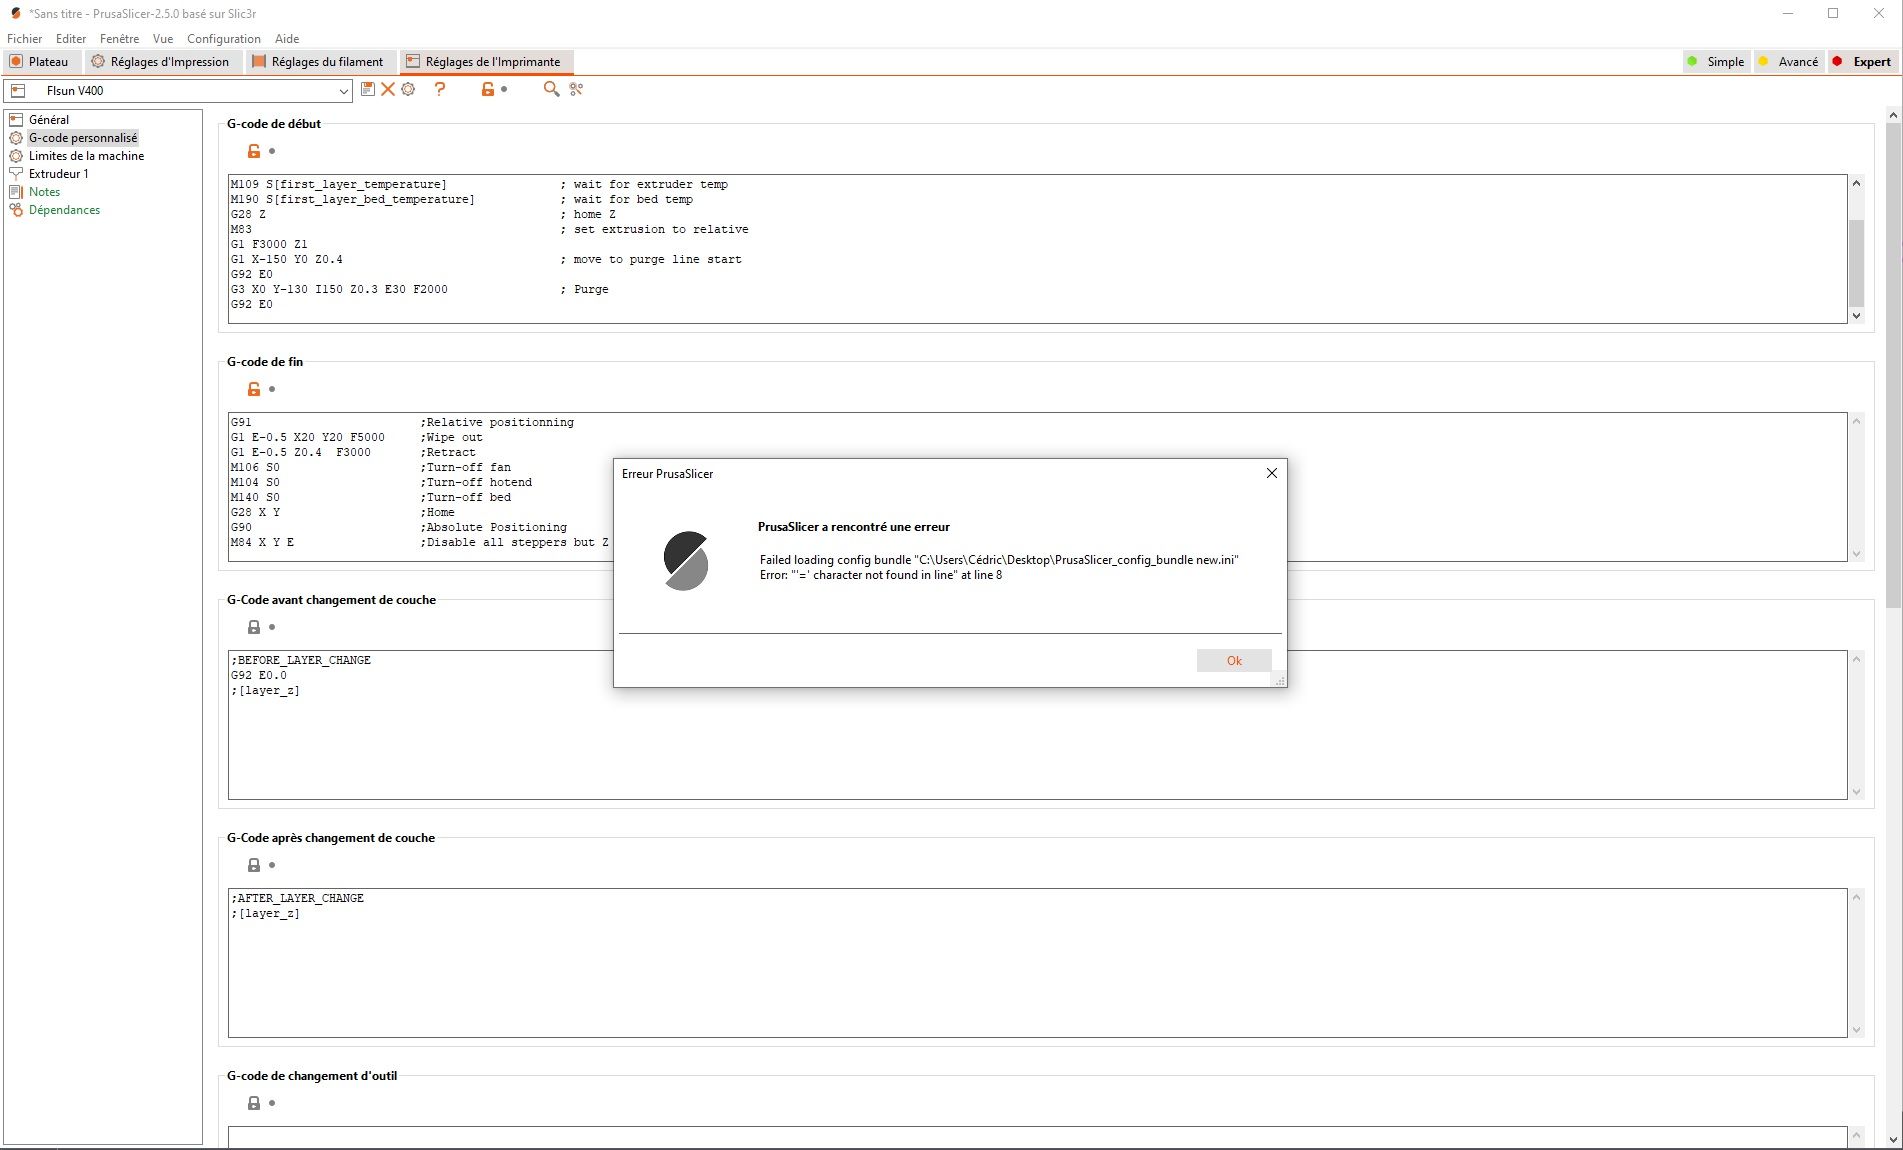
Task: Open the Configuration menu
Action: (224, 39)
